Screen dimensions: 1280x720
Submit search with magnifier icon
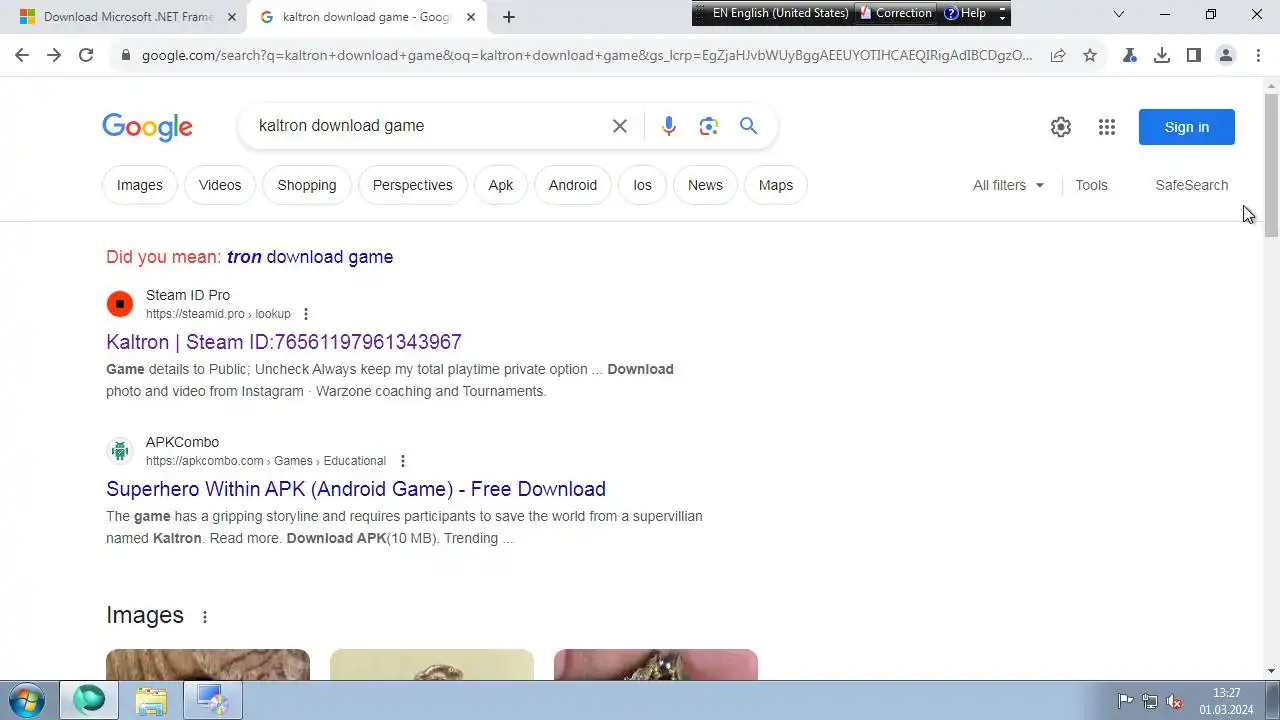click(x=748, y=126)
